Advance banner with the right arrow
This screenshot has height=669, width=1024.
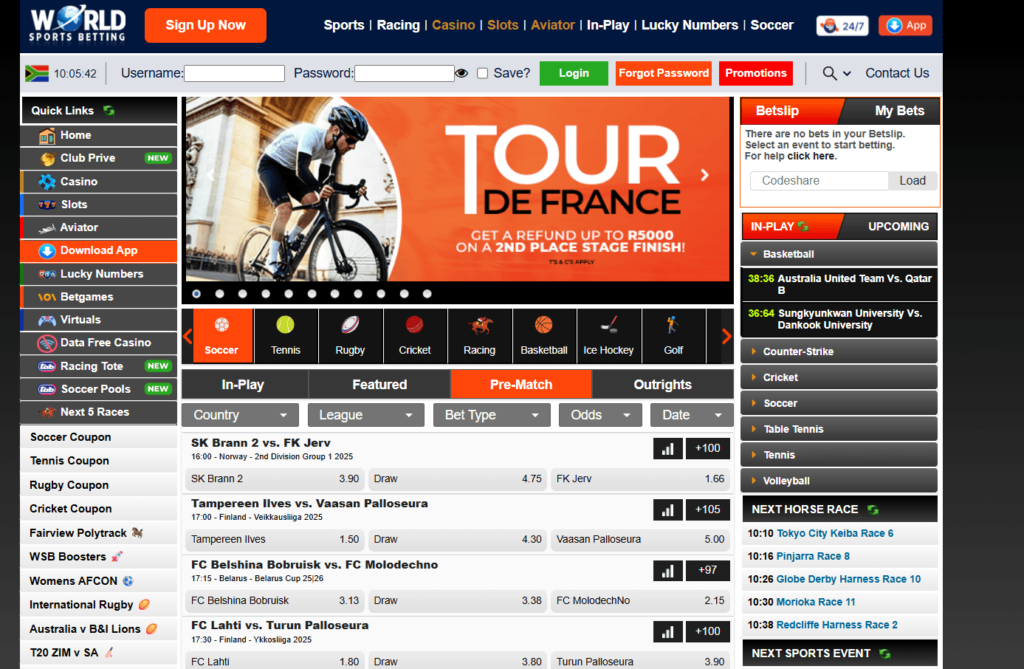coord(705,175)
